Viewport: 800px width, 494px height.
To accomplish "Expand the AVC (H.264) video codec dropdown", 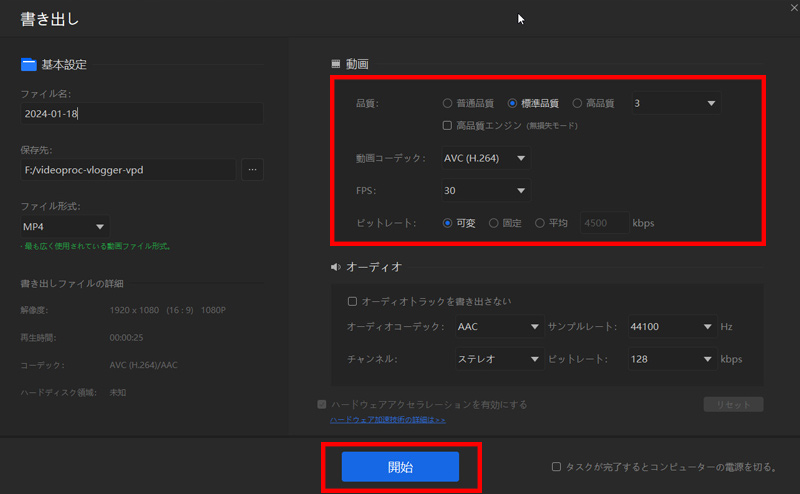I will click(486, 158).
